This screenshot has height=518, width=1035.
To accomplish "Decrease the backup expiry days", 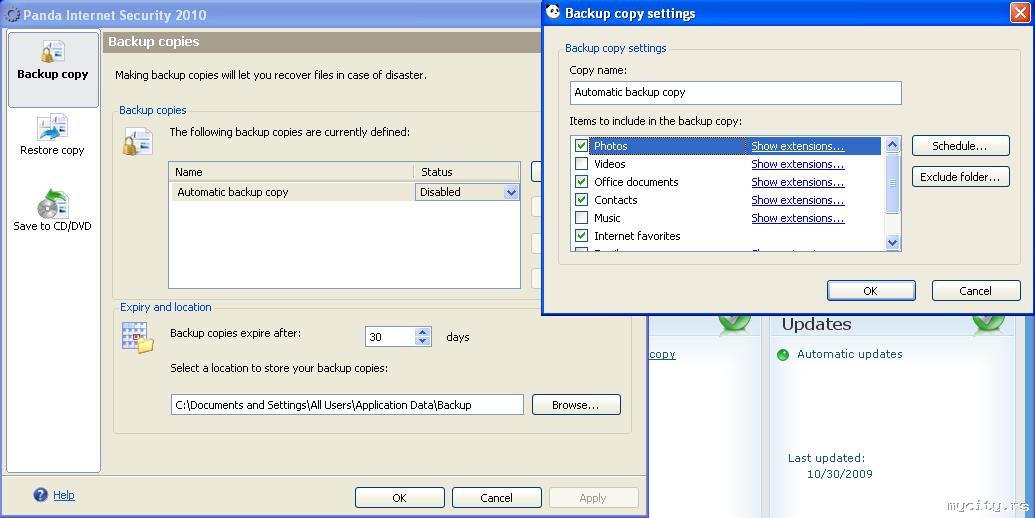I will click(x=423, y=341).
